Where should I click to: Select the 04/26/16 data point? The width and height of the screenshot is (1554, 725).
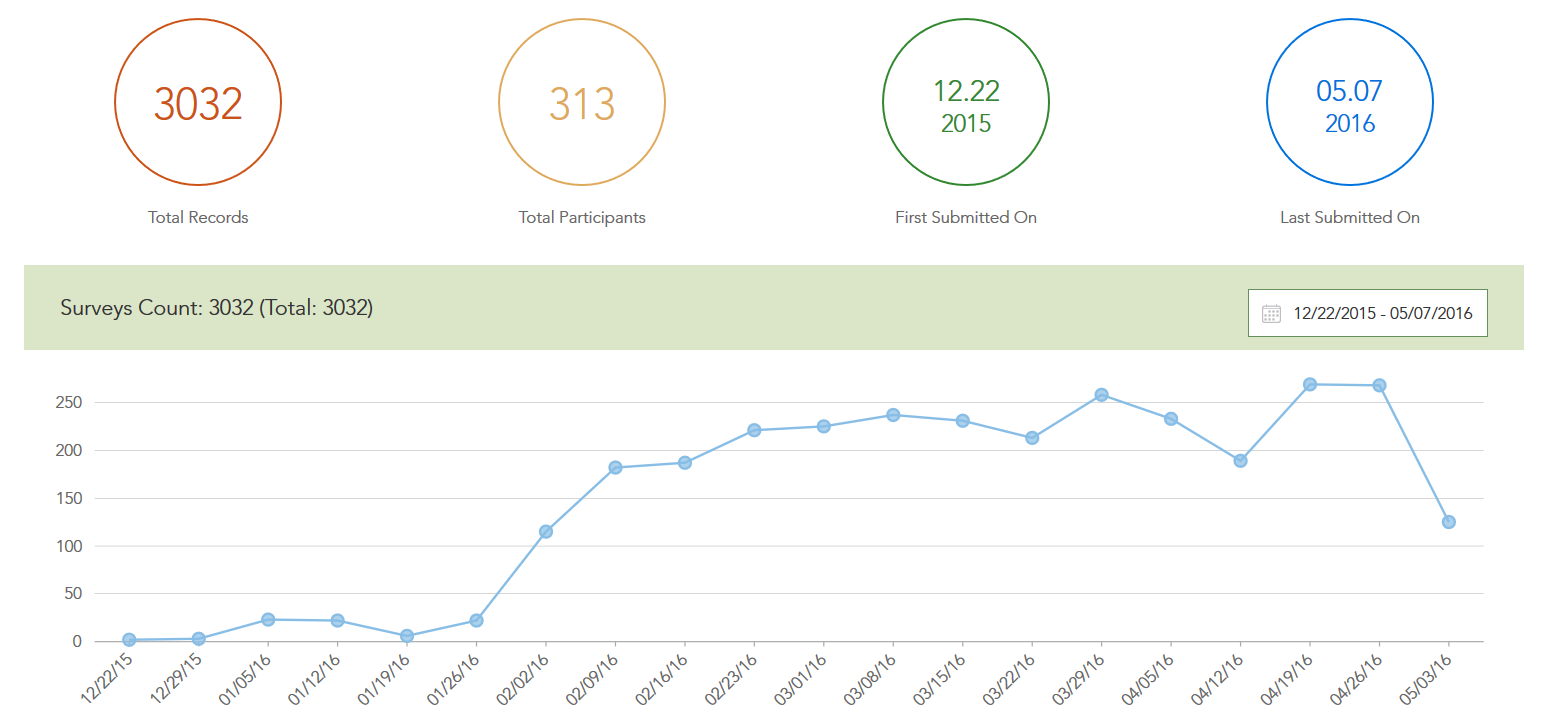[1379, 386]
